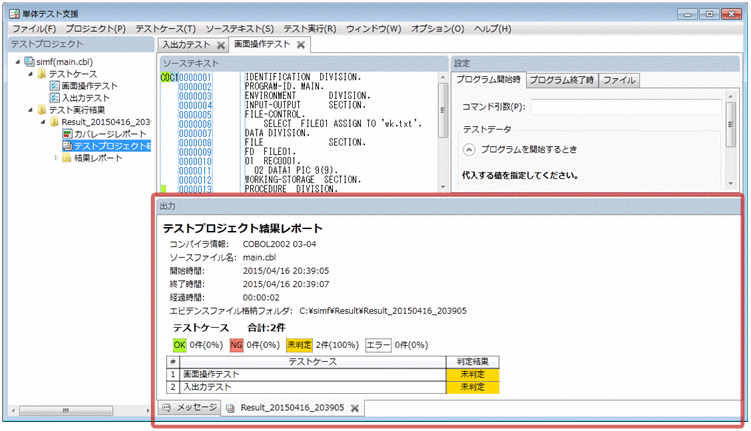
Task: Switch to the 入出力テスト tab
Action: 186,45
